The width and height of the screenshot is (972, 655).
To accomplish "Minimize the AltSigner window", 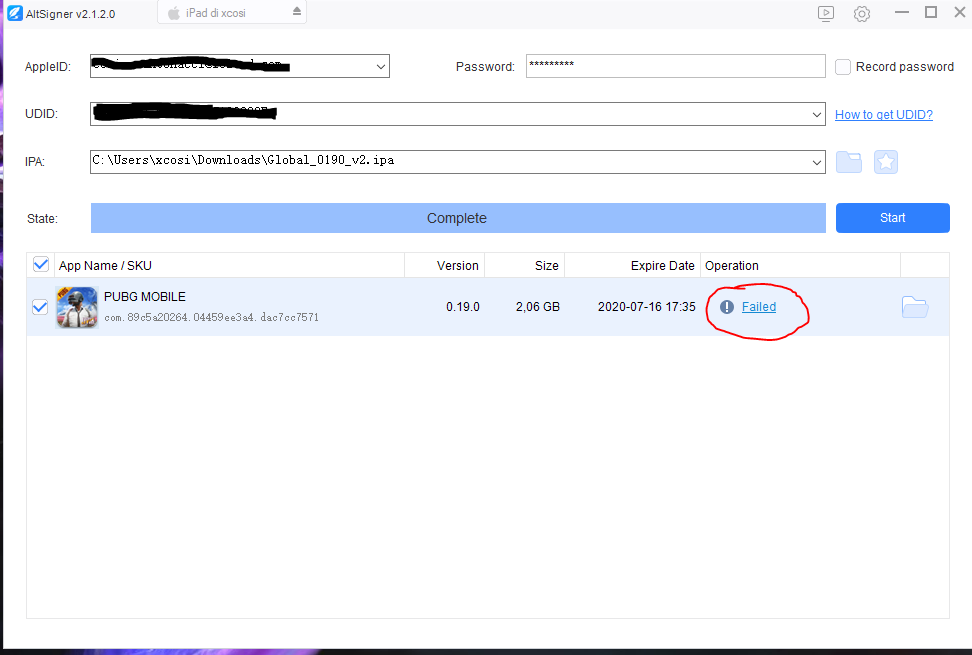I will (x=902, y=12).
